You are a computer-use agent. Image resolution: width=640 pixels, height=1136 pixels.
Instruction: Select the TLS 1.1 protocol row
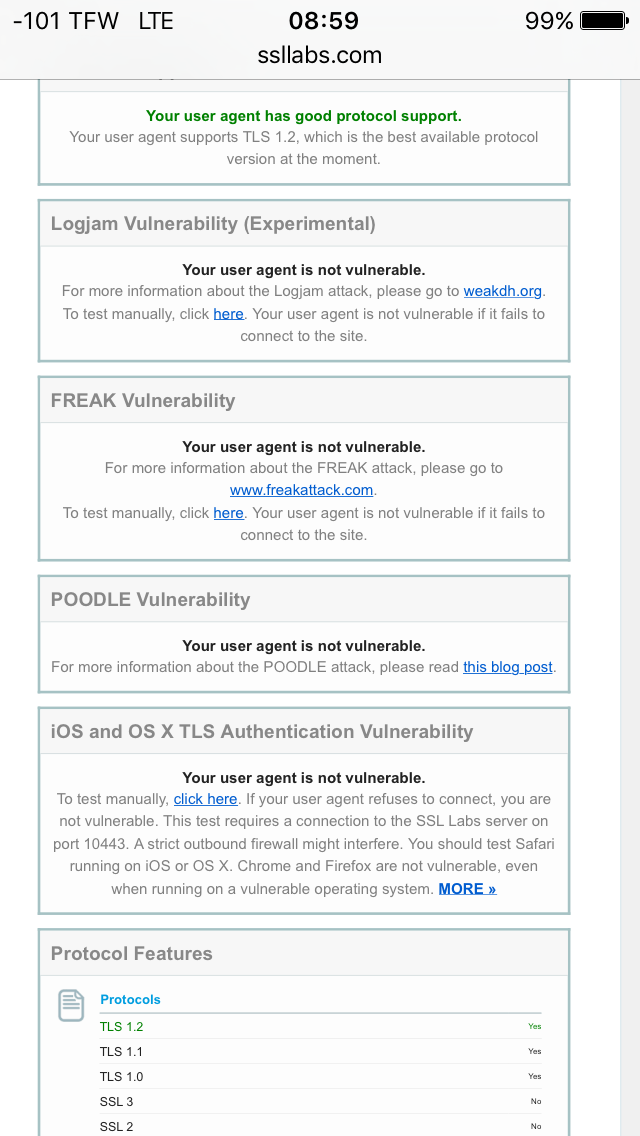coord(320,1051)
